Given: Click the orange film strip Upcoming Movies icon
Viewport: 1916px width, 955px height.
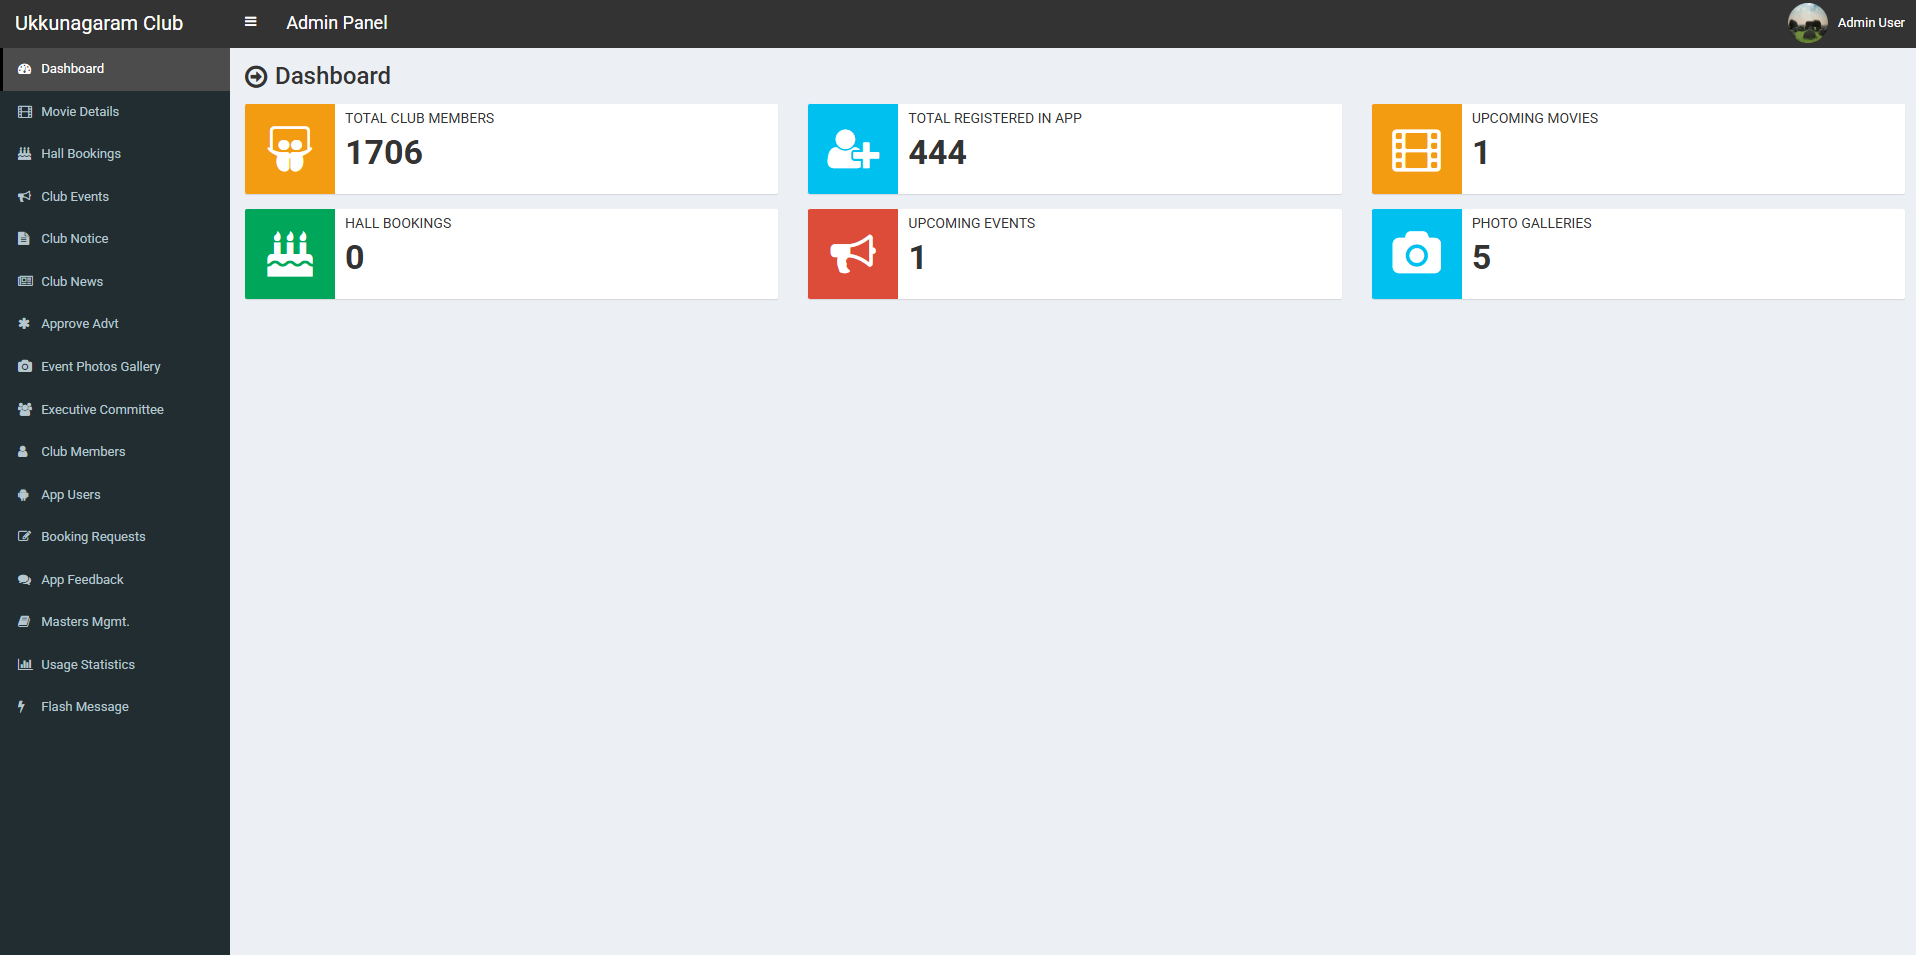Looking at the screenshot, I should click(1416, 149).
